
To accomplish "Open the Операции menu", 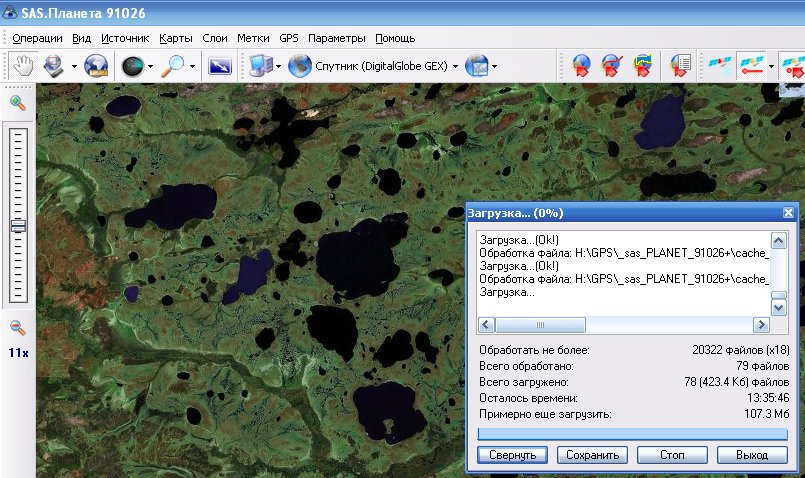I will tap(37, 38).
